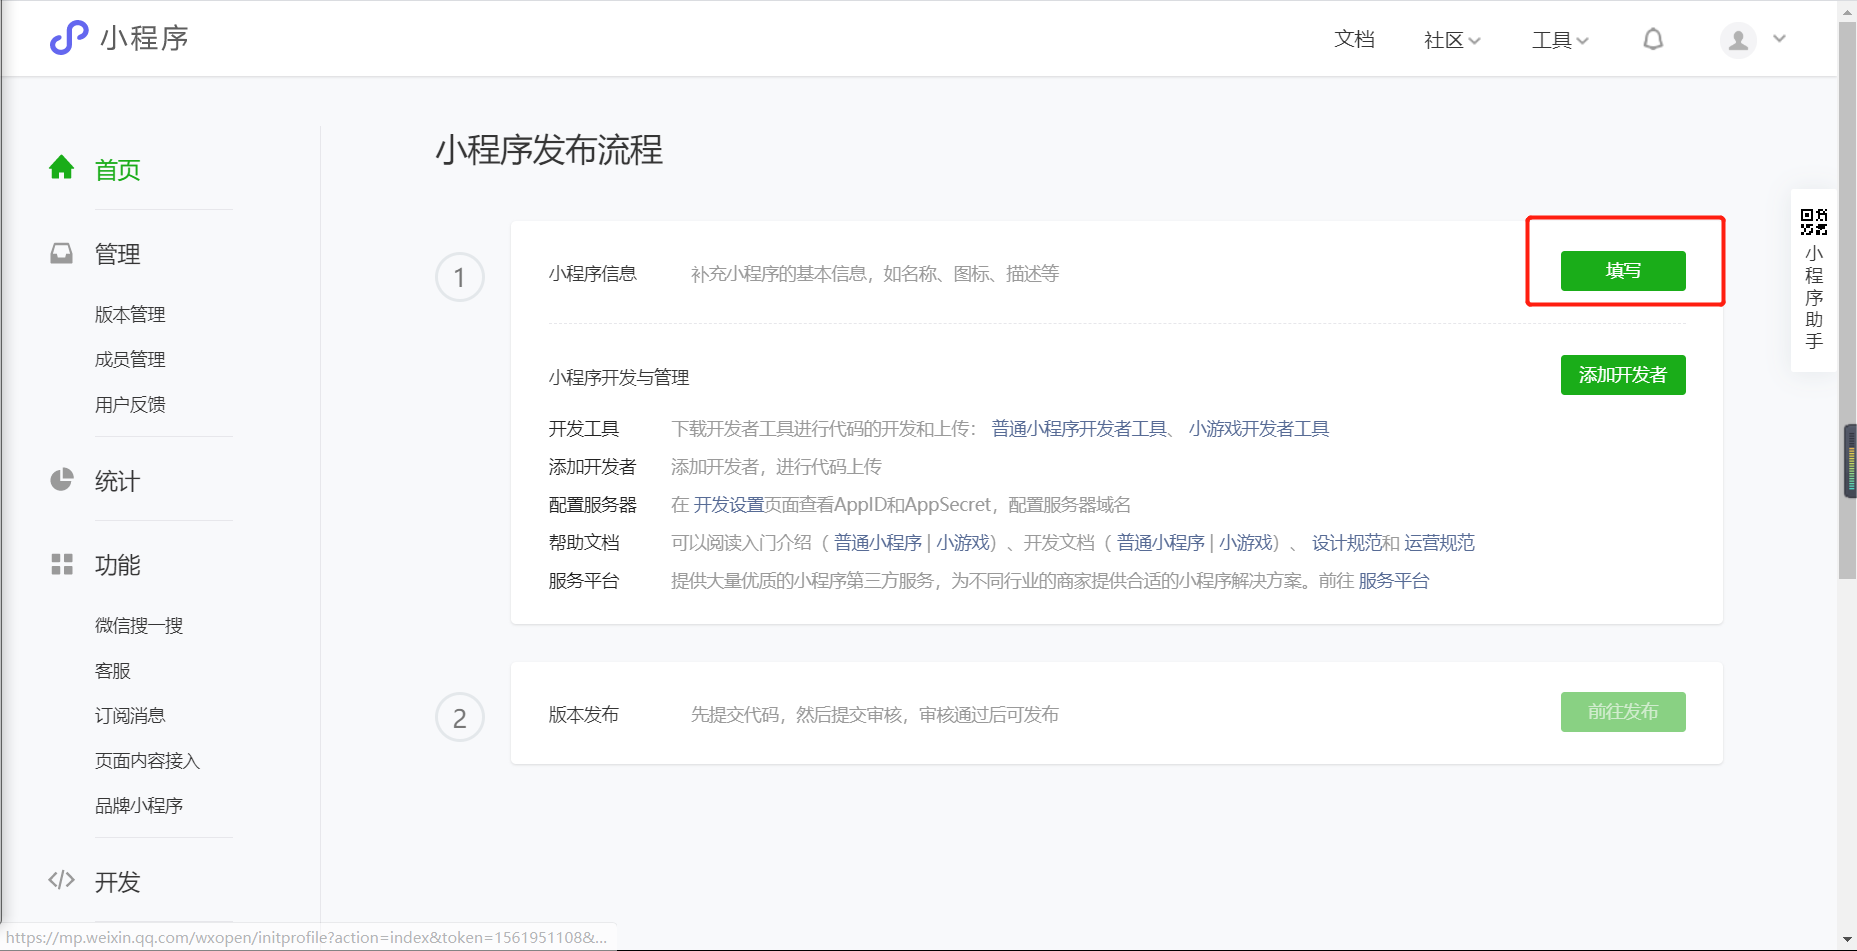Open the 普通小程序开发者工具 link

(1079, 429)
